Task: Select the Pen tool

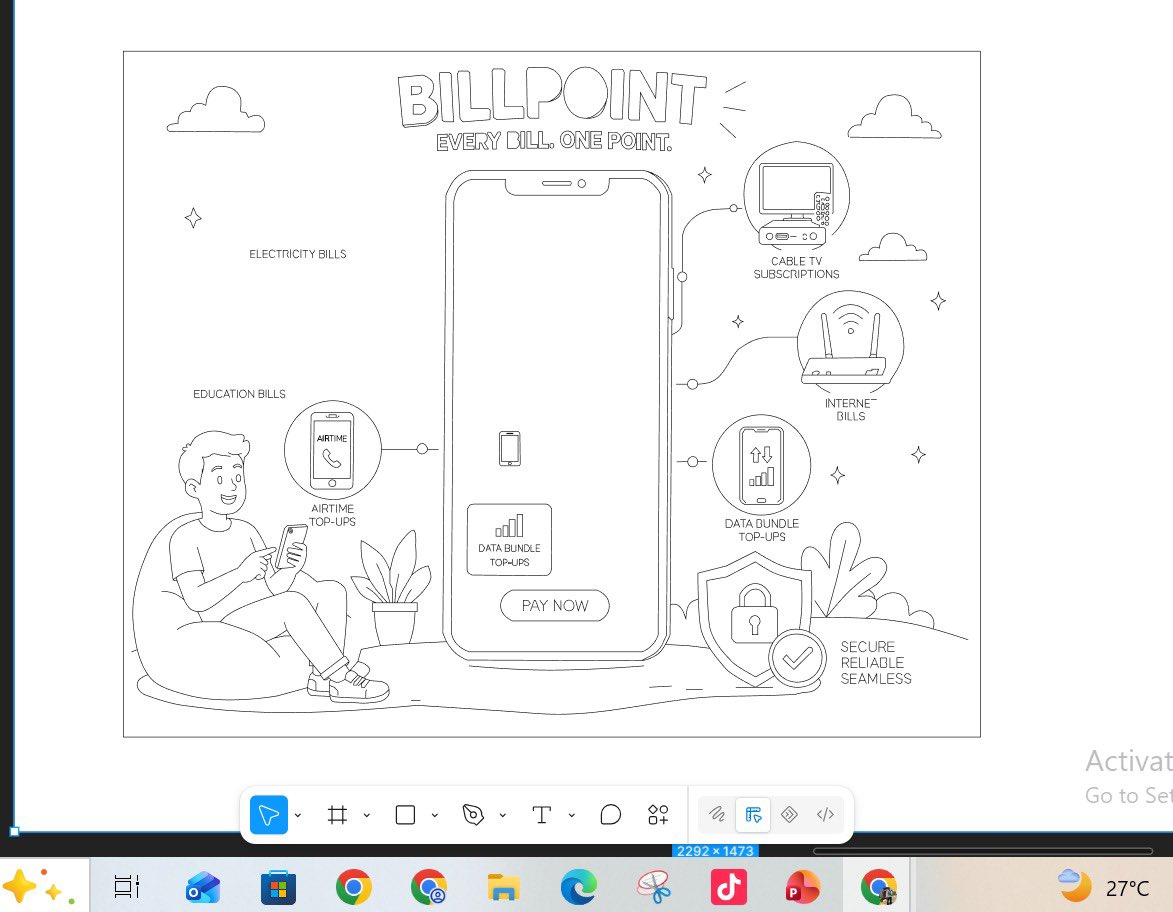Action: [473, 815]
